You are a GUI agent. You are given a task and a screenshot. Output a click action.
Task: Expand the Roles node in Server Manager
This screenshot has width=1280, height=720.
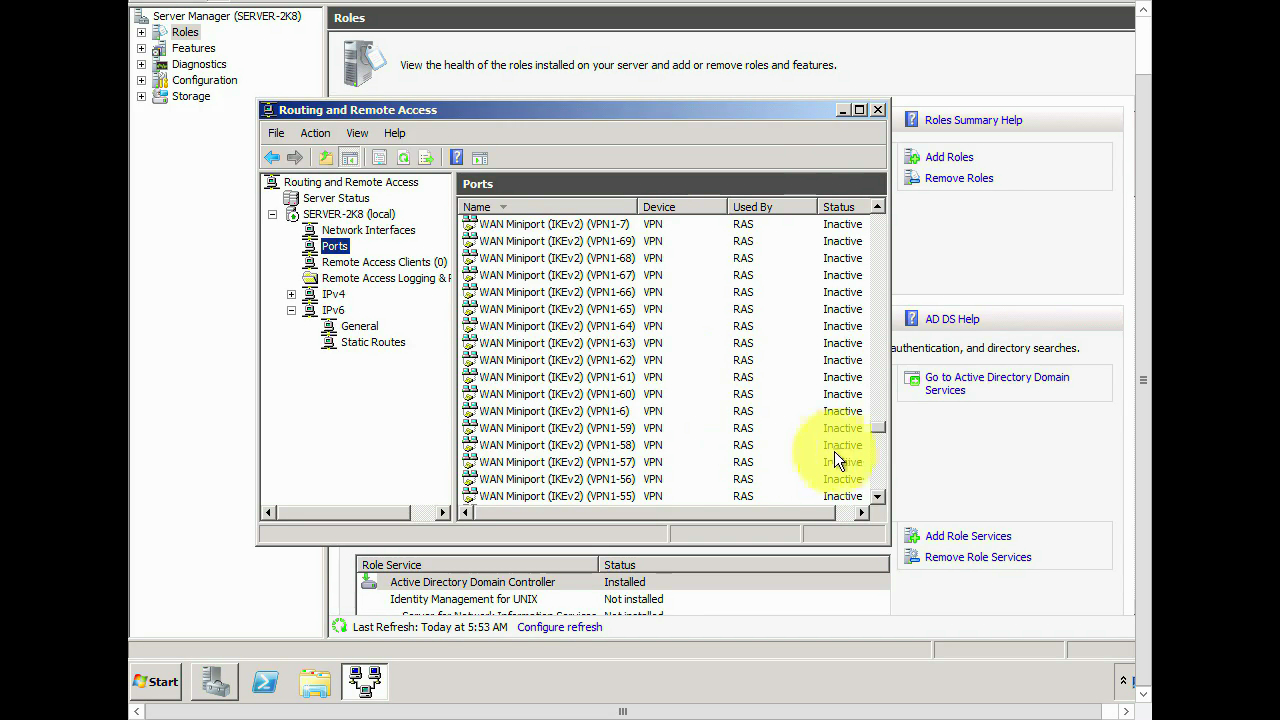141,32
